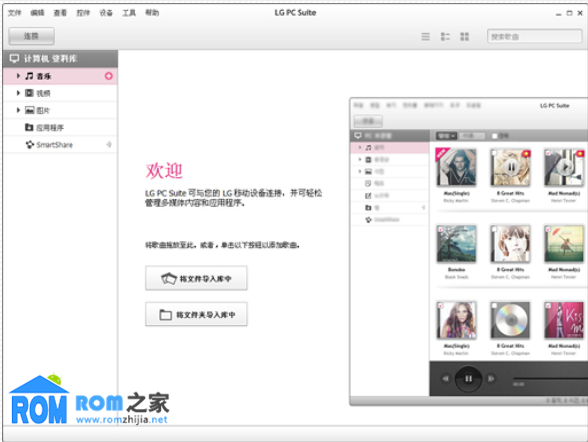Open the 查看 menu
Screen dimensions: 588x442
tap(60, 13)
